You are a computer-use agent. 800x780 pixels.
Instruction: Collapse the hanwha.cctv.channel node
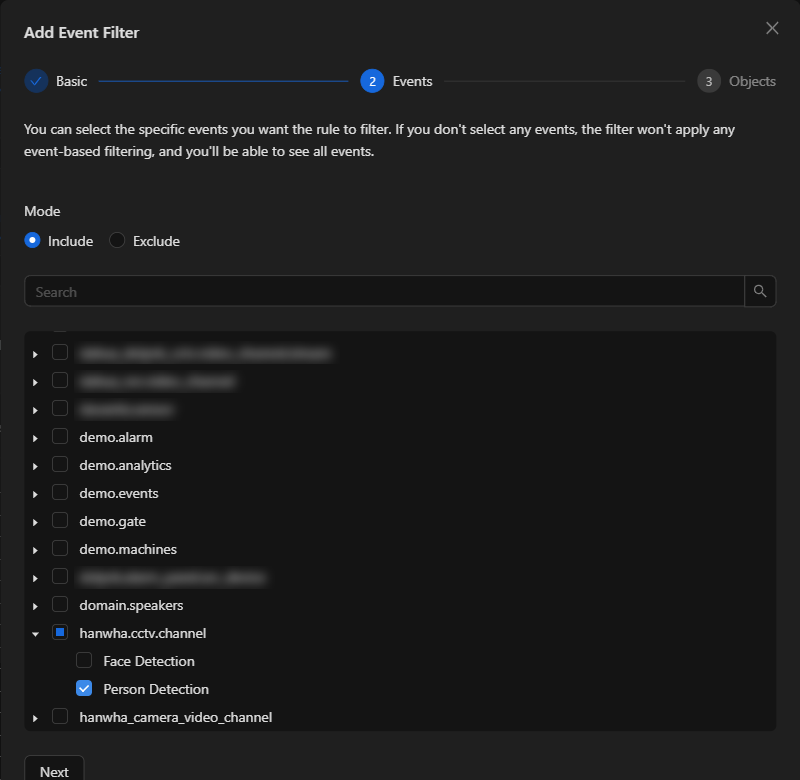(x=35, y=634)
